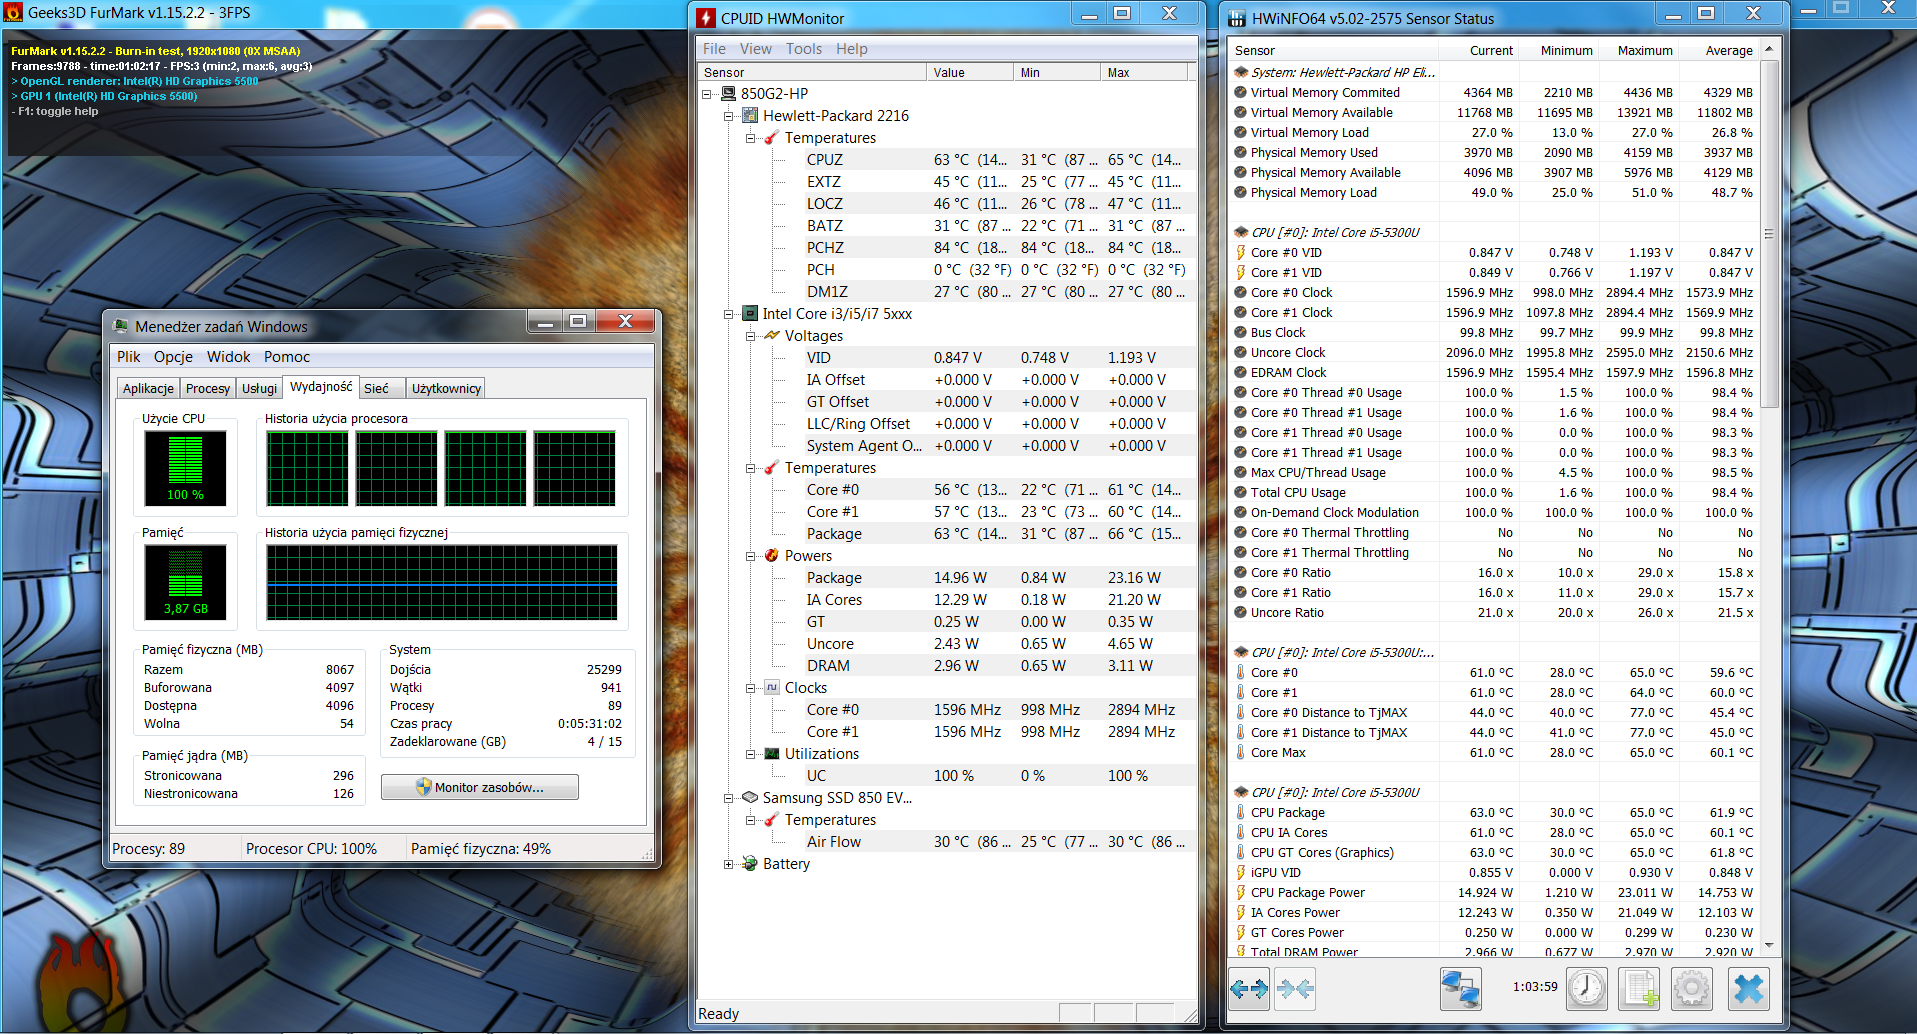Click HWiNFO vertical scrollbar thumb

pos(1769,234)
